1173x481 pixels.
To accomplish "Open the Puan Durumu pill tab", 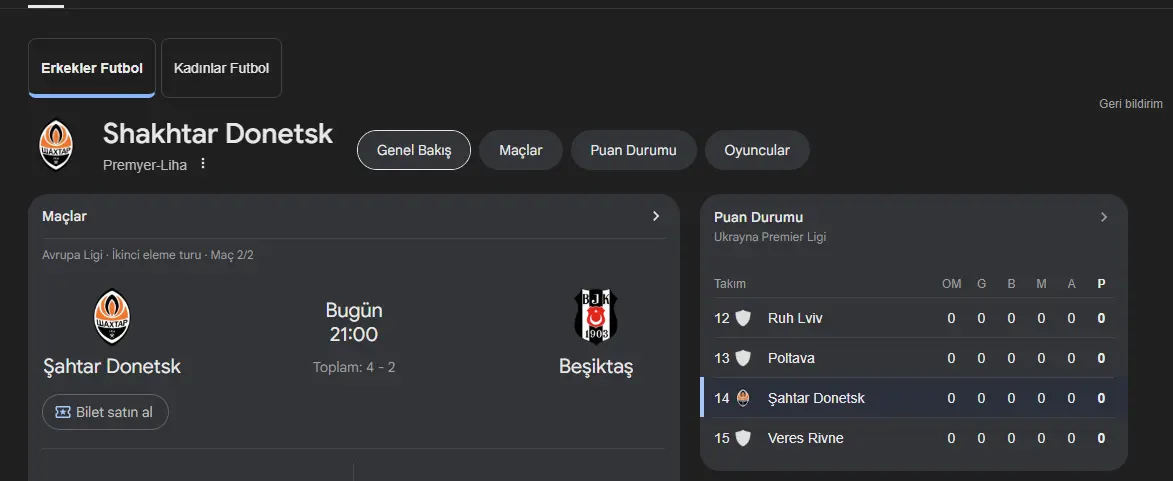I will [634, 150].
